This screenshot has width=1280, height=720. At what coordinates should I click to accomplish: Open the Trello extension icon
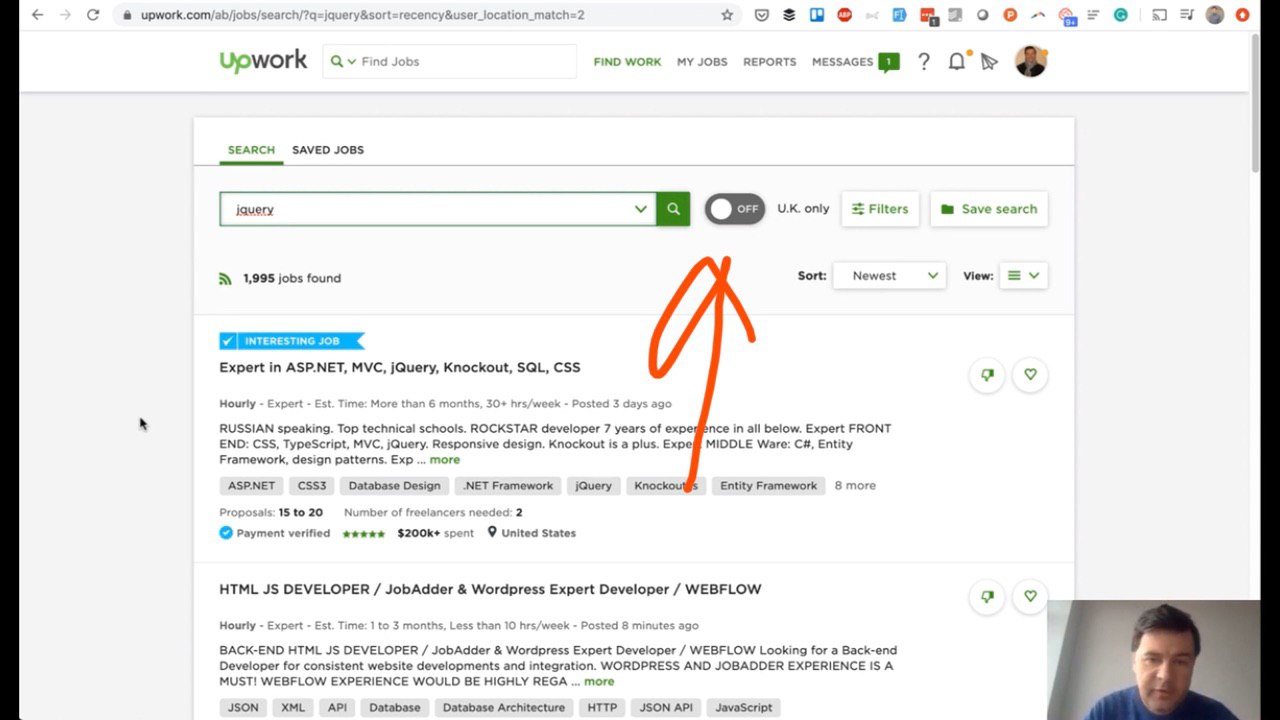tap(816, 15)
